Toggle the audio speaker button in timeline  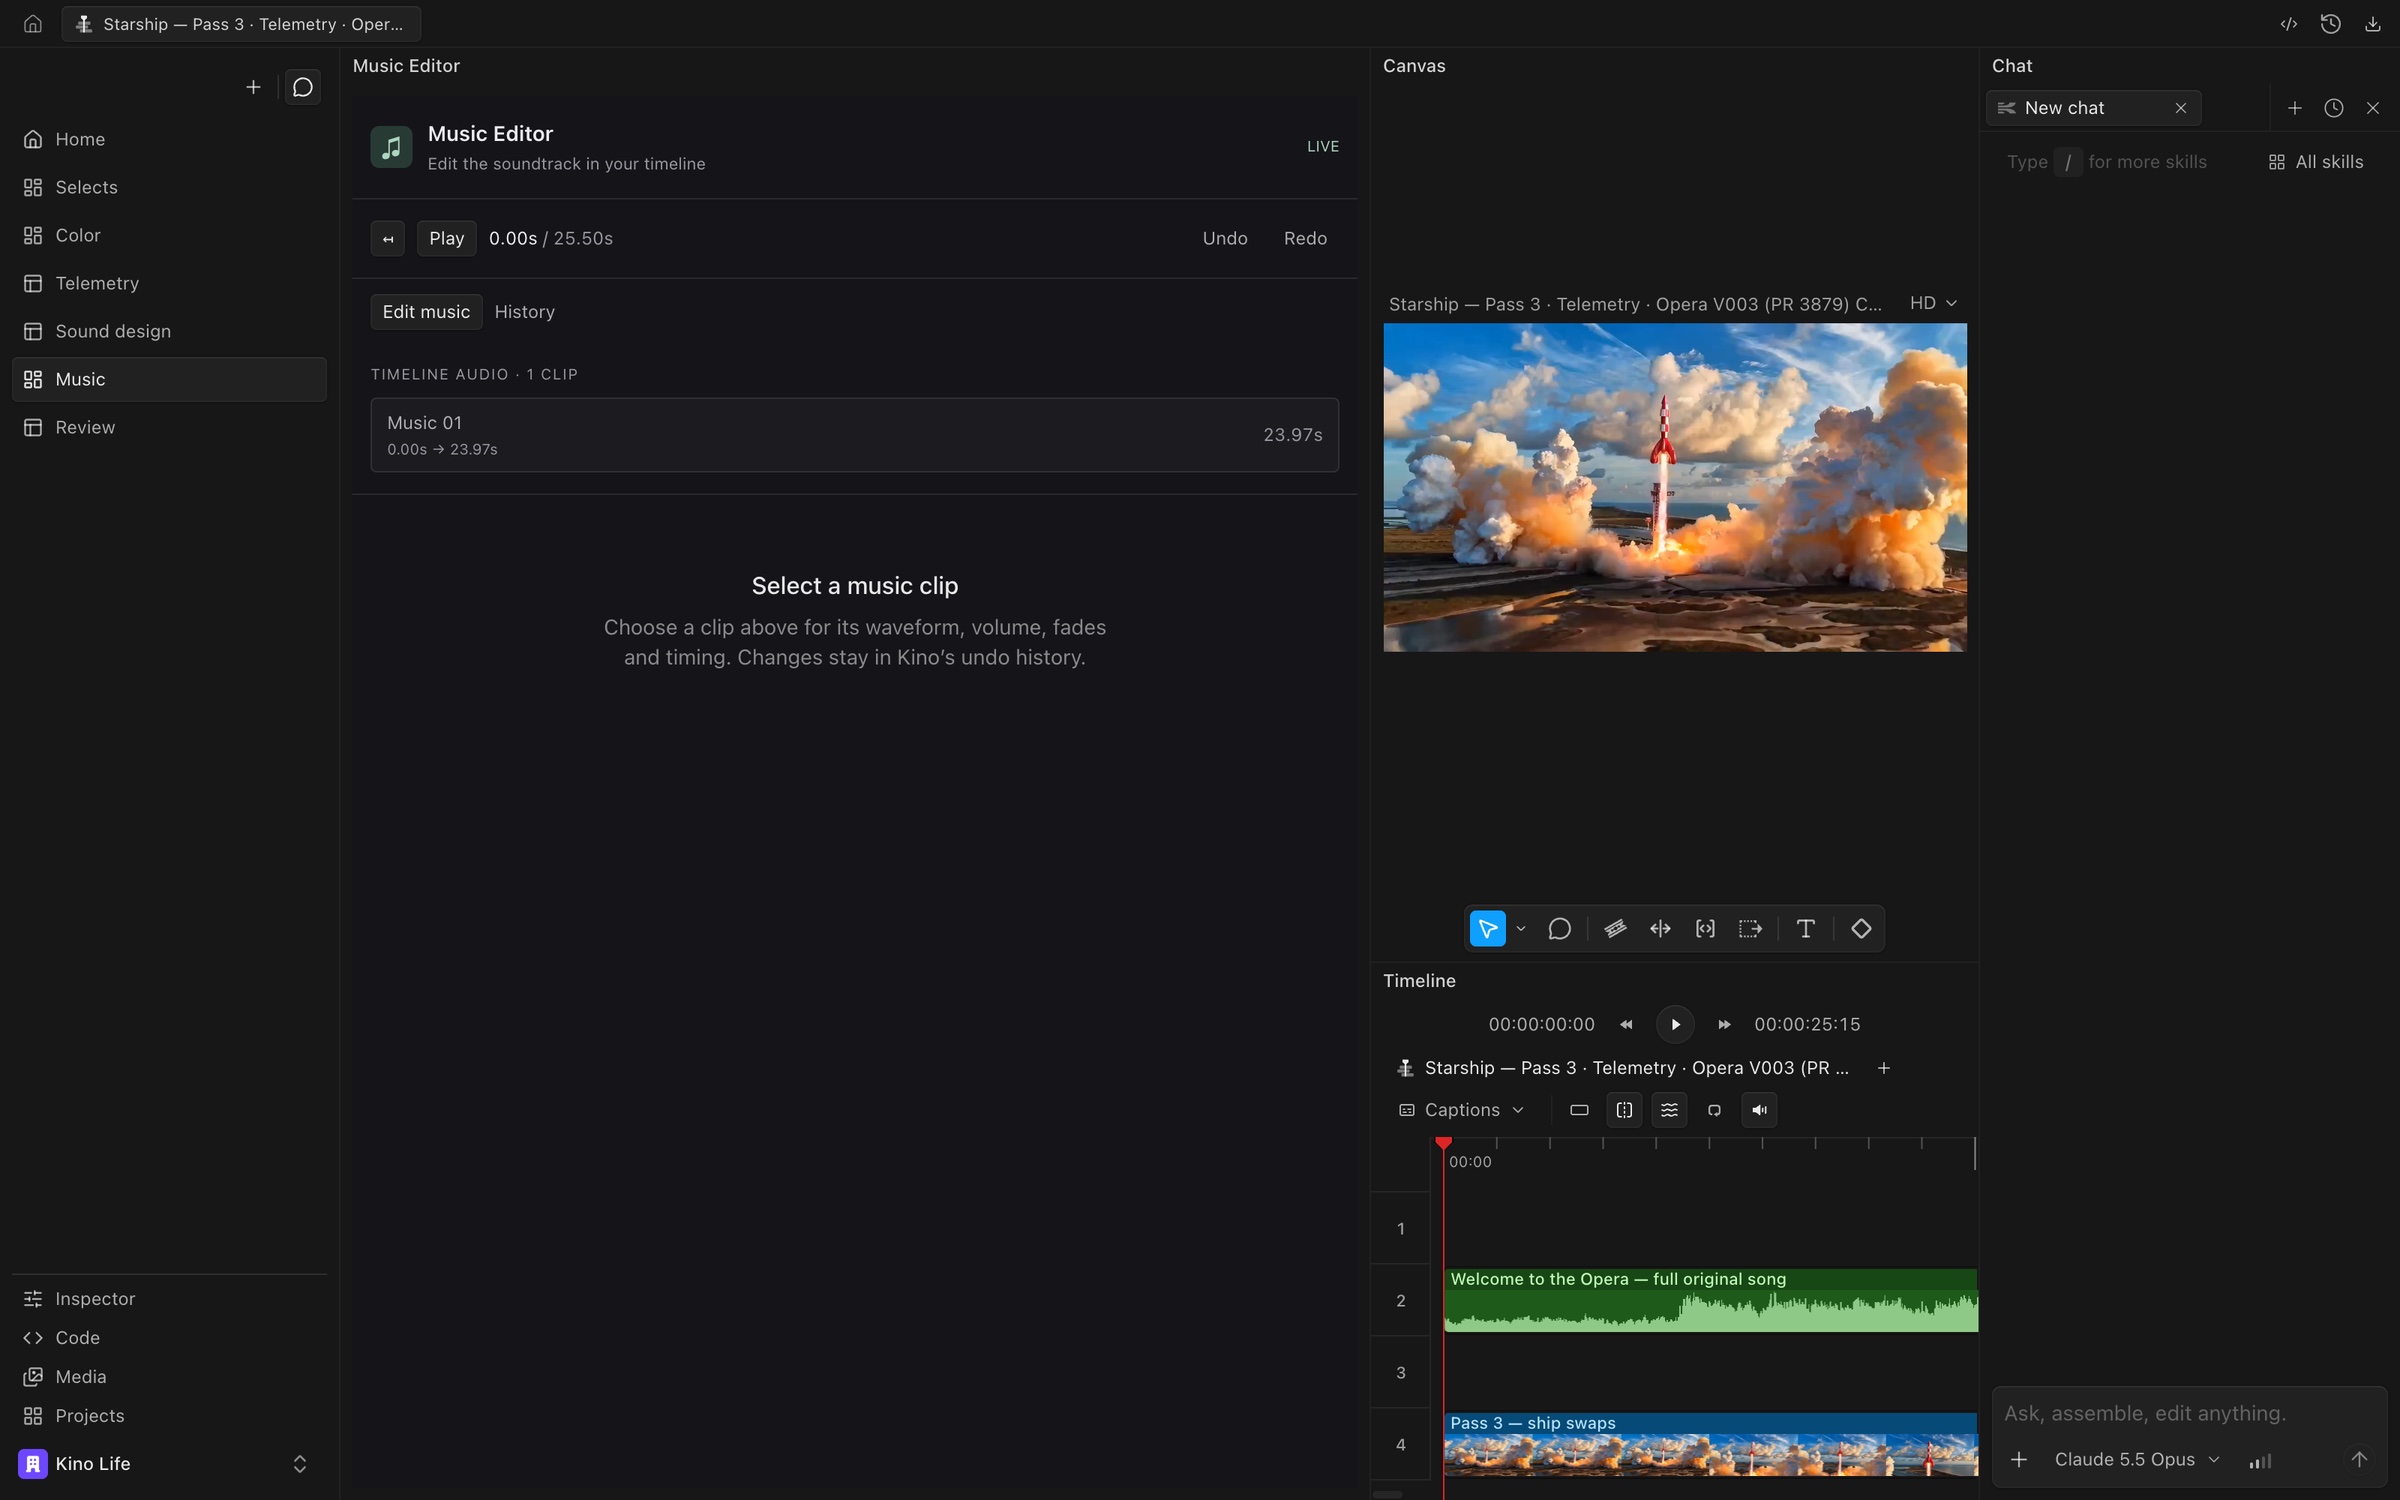tap(1759, 1110)
